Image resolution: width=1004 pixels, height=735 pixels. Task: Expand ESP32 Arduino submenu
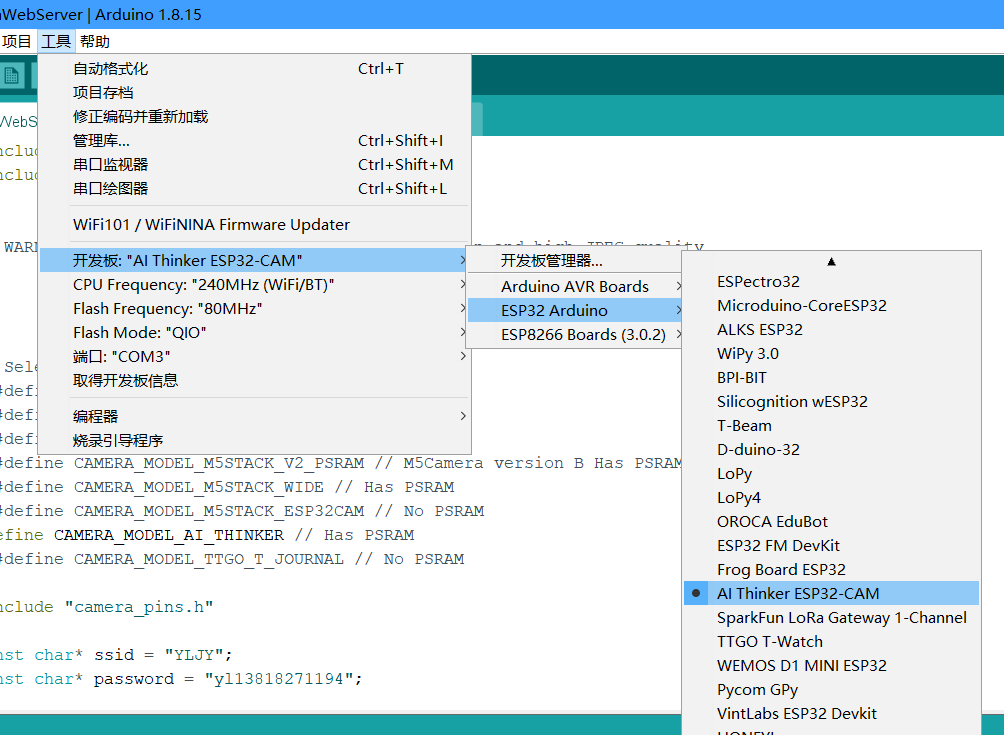[x=574, y=311]
